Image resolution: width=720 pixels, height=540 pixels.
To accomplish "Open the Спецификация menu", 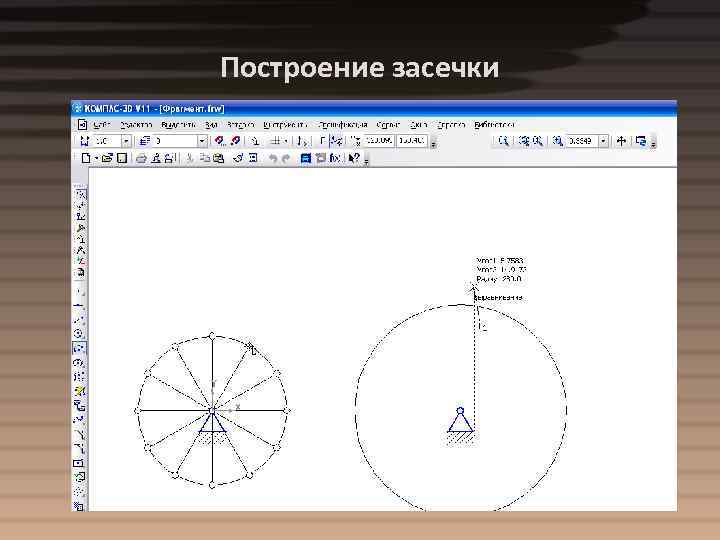I will (343, 125).
